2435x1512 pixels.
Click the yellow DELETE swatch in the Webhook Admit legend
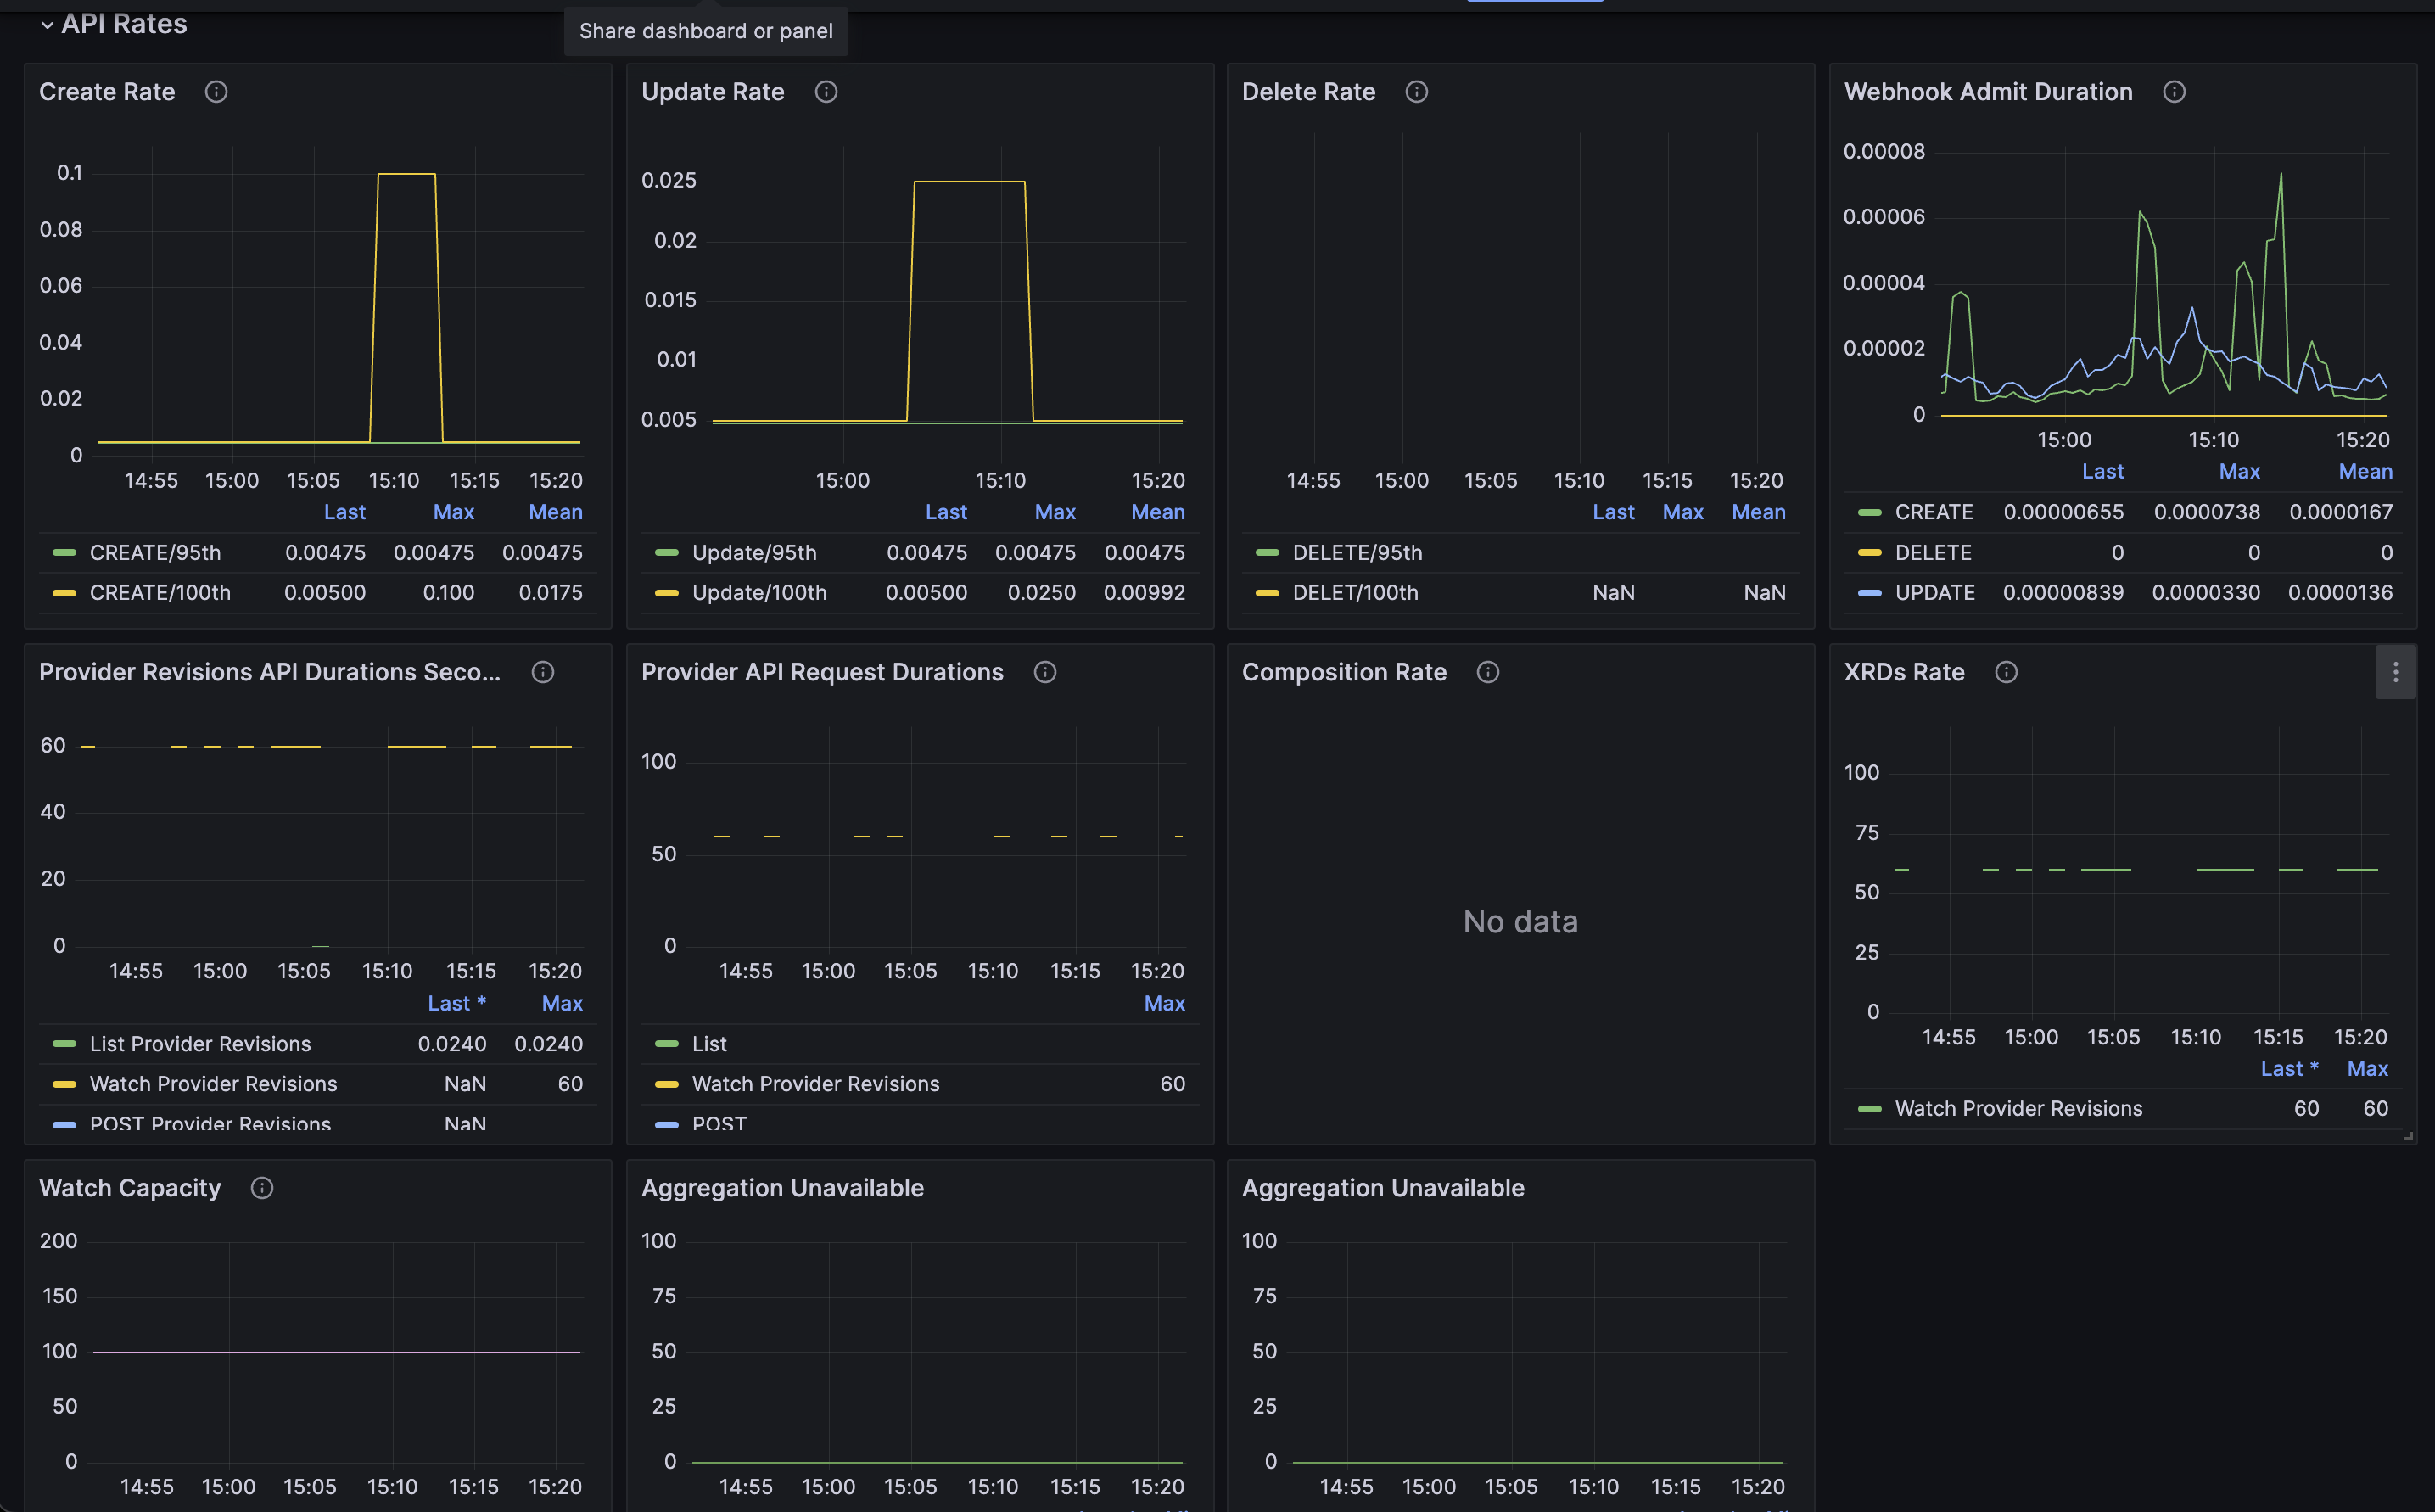coord(1869,553)
